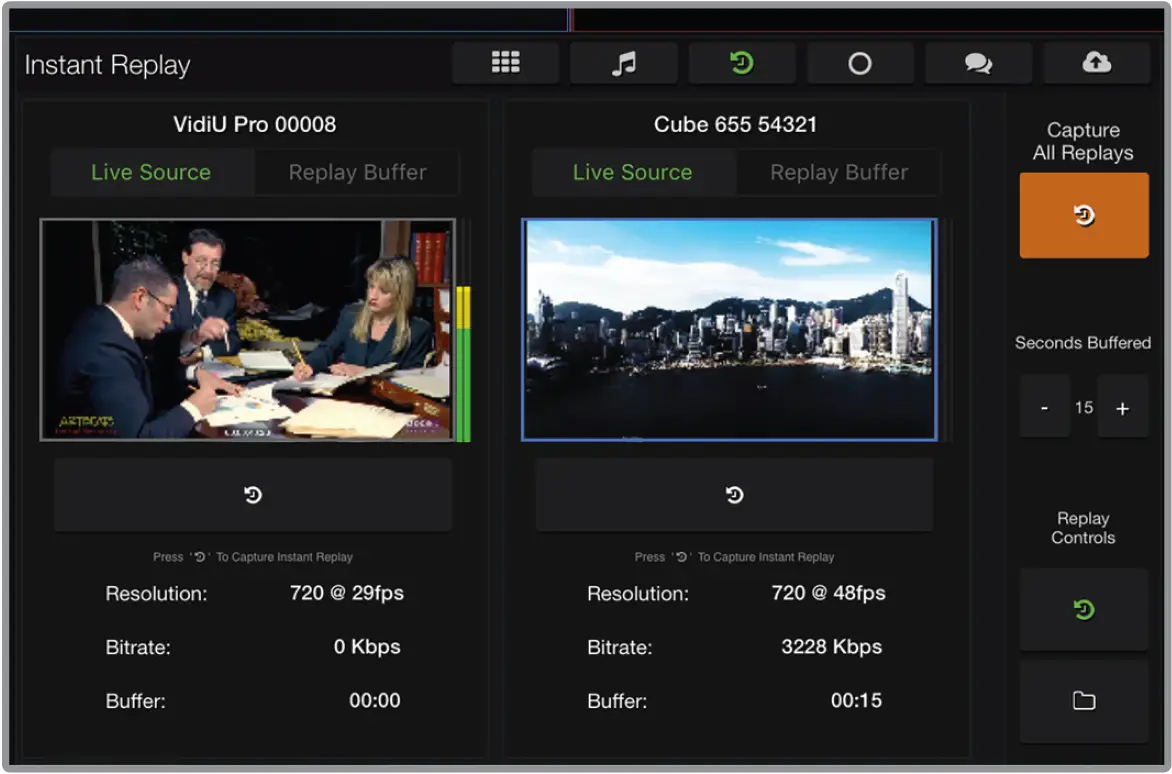Viewport: 1172px width, 774px height.
Task: Click the Seconds Buffered label
Action: (x=1083, y=343)
